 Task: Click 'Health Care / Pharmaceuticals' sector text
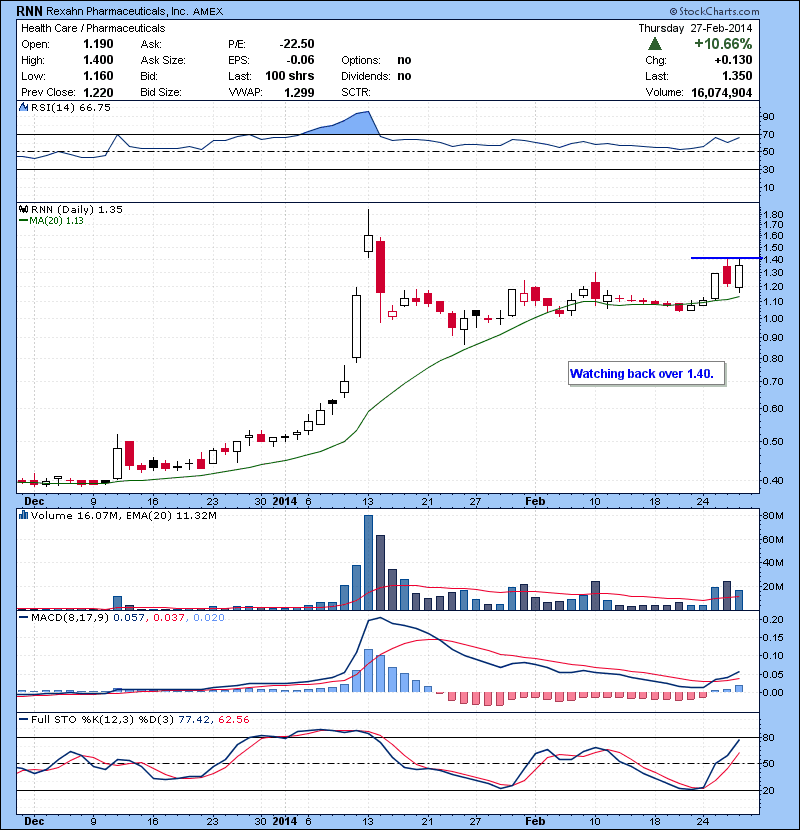(93, 28)
